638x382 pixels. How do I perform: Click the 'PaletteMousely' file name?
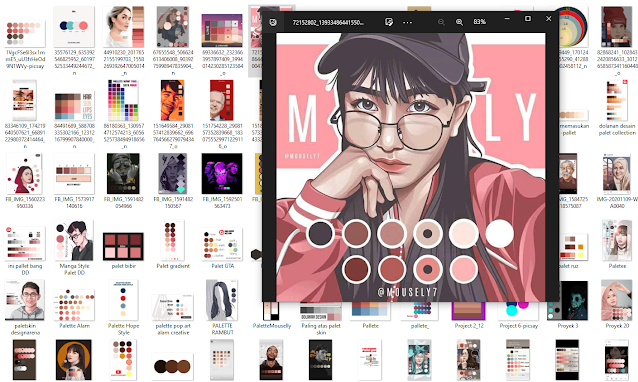click(272, 326)
